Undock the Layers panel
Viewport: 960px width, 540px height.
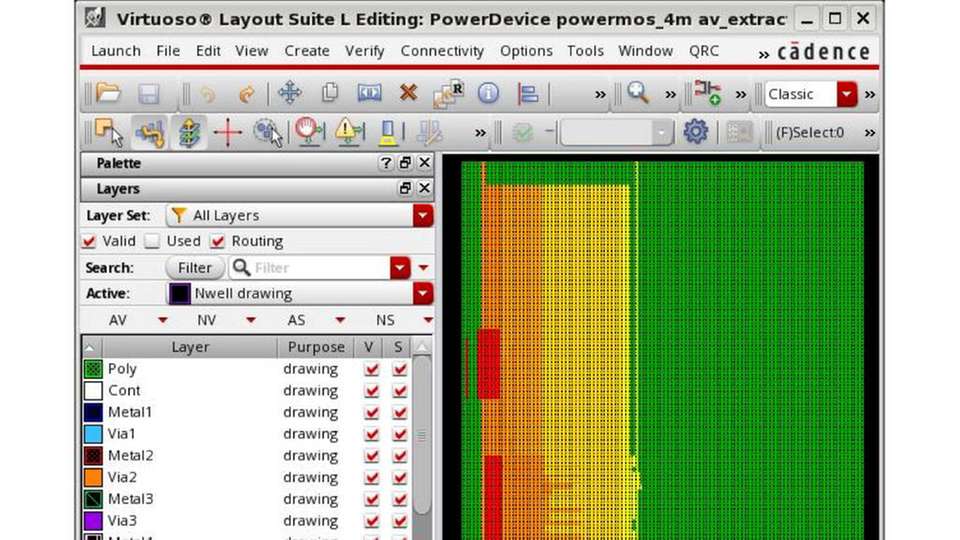point(405,189)
